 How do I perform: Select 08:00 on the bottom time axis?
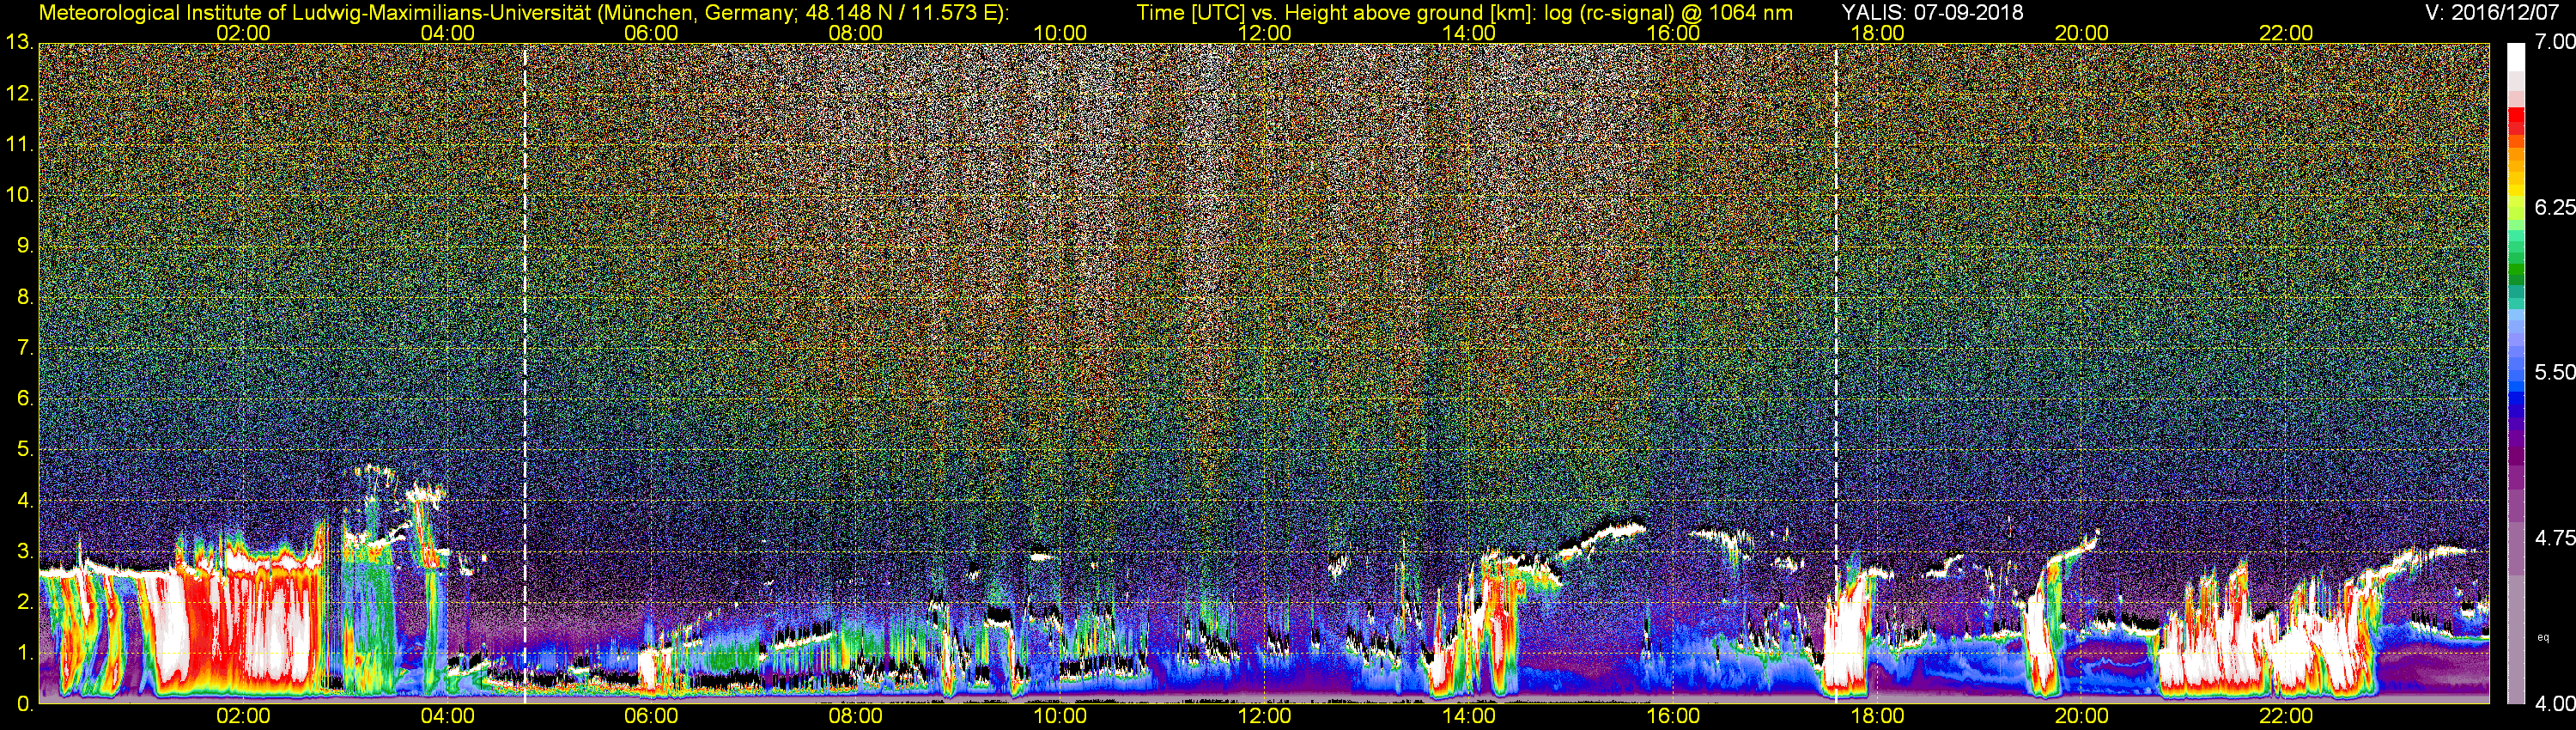(x=856, y=716)
